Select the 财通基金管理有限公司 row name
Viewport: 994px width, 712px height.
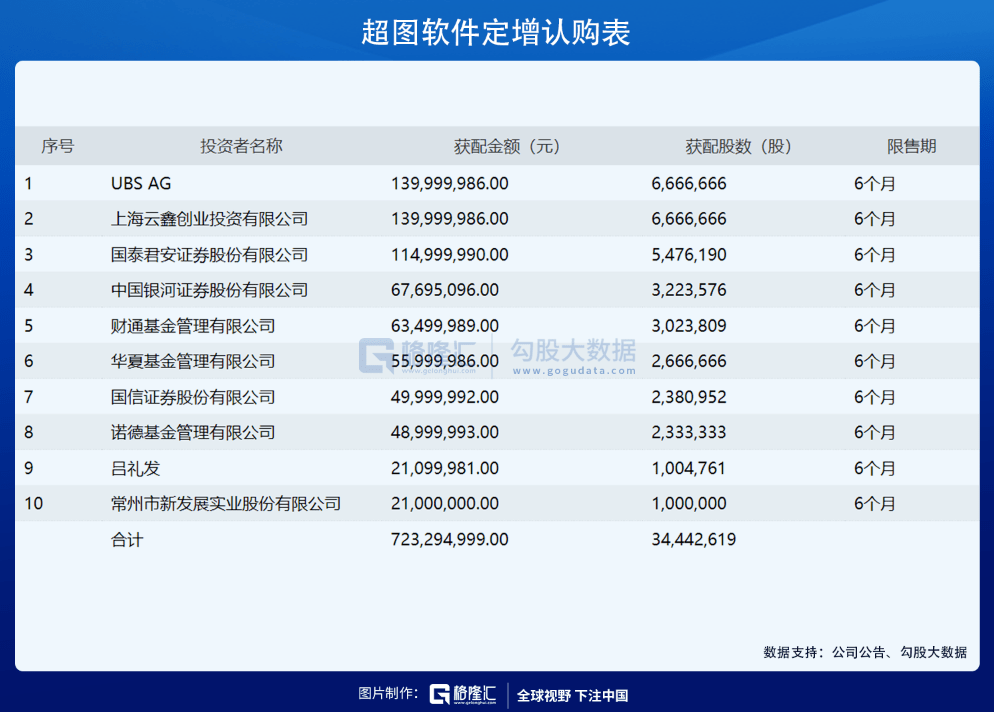[193, 326]
